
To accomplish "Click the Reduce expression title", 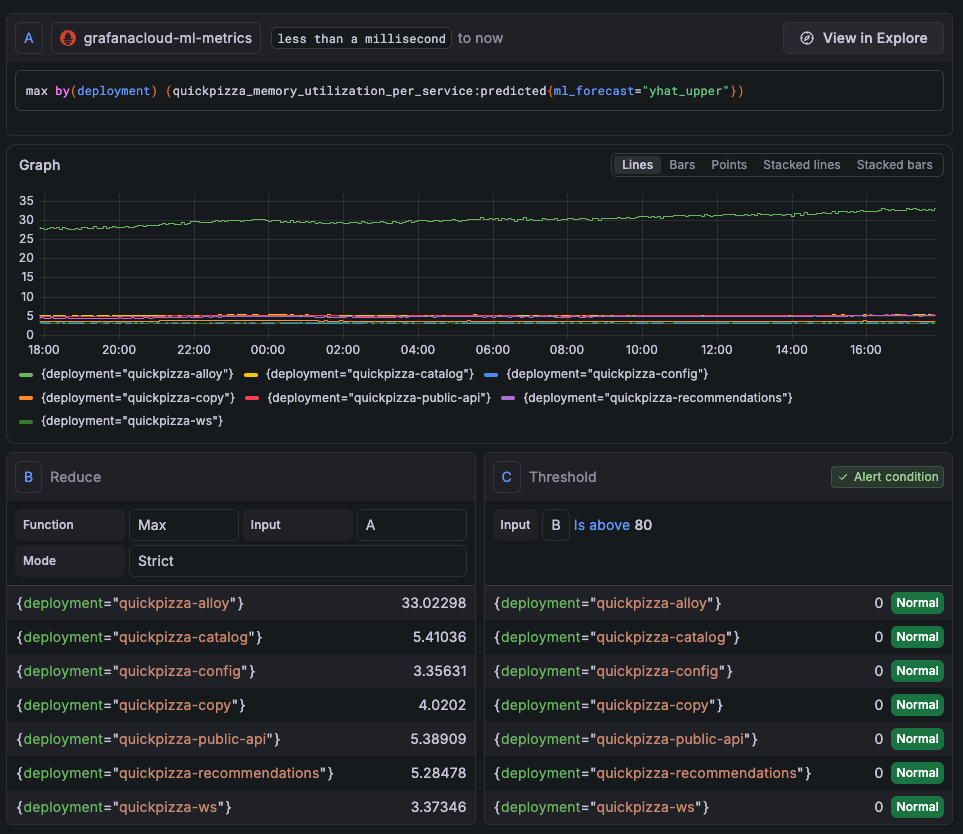I will point(76,477).
